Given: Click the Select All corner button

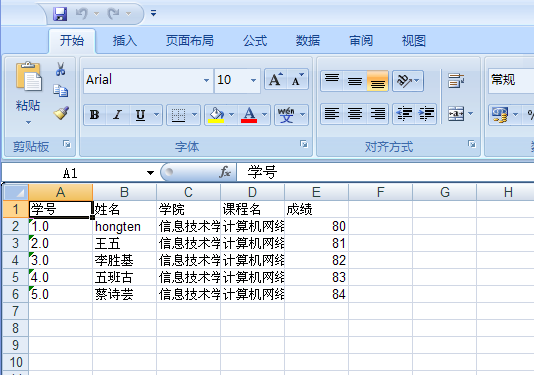Looking at the screenshot, I should [16, 192].
